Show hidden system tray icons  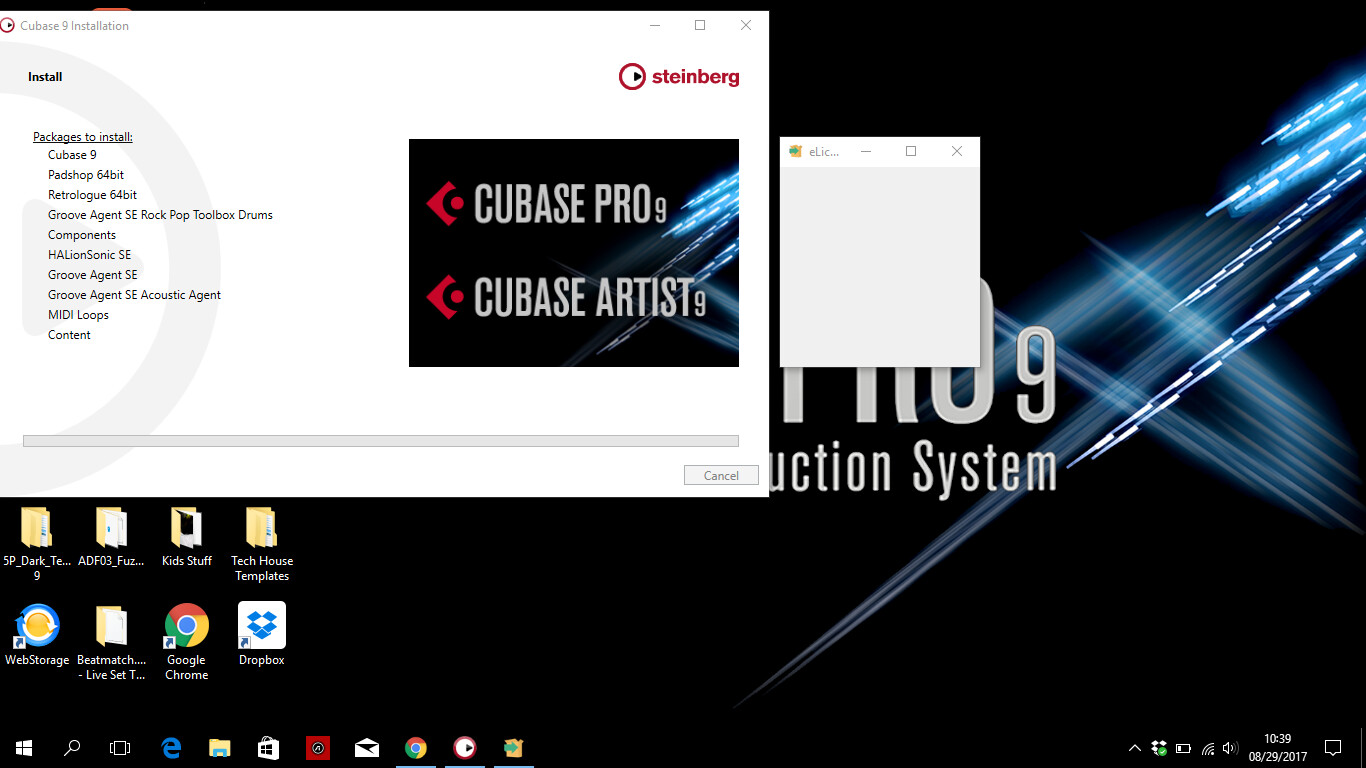click(x=1135, y=748)
